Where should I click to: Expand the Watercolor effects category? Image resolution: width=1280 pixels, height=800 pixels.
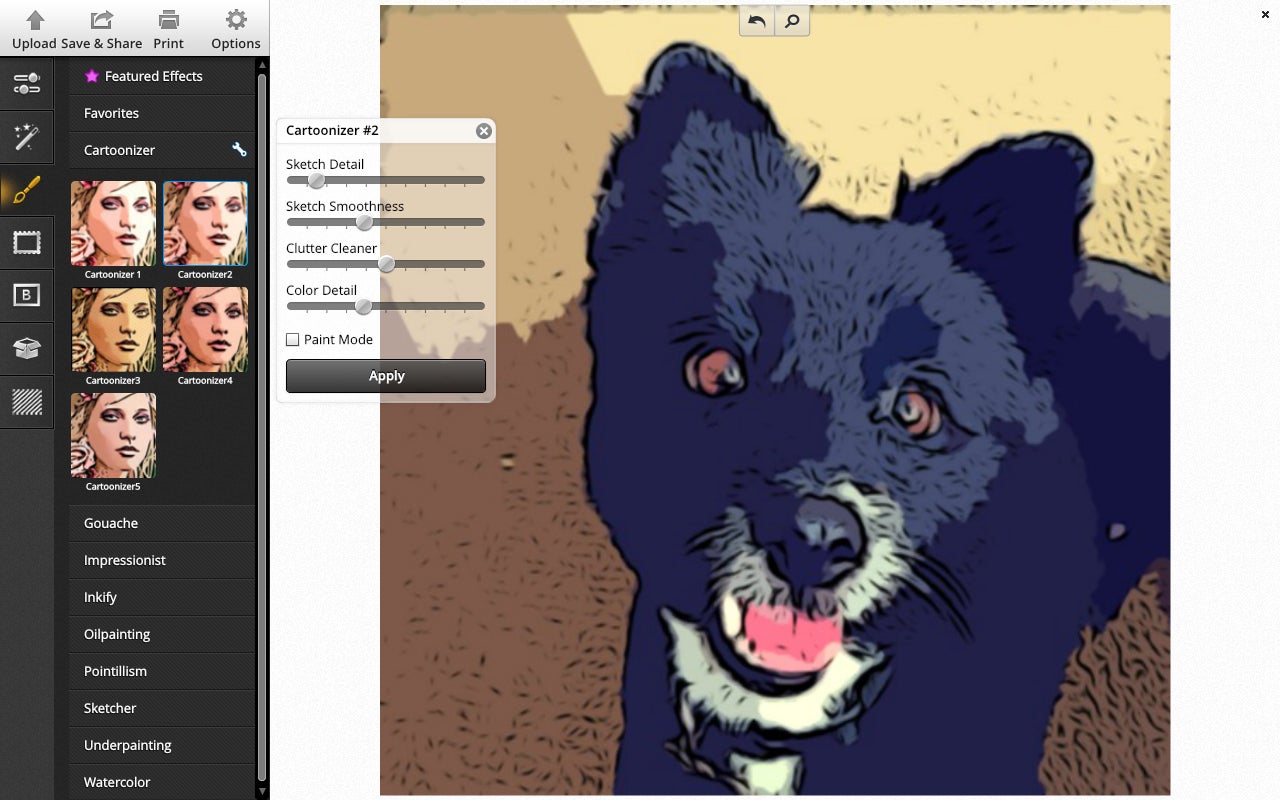(x=162, y=782)
